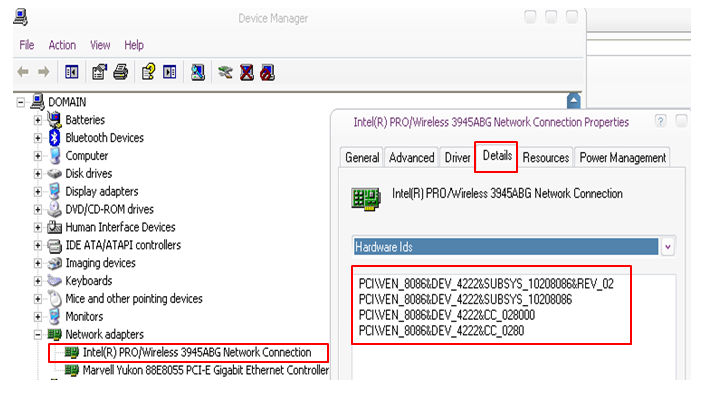Select Marvell Yukon 88E8055 Ethernet Controller

pyautogui.click(x=206, y=370)
